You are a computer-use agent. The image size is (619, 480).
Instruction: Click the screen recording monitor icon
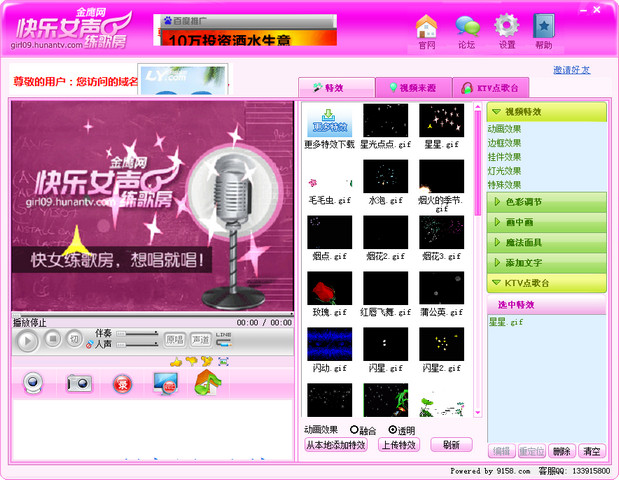[x=166, y=383]
